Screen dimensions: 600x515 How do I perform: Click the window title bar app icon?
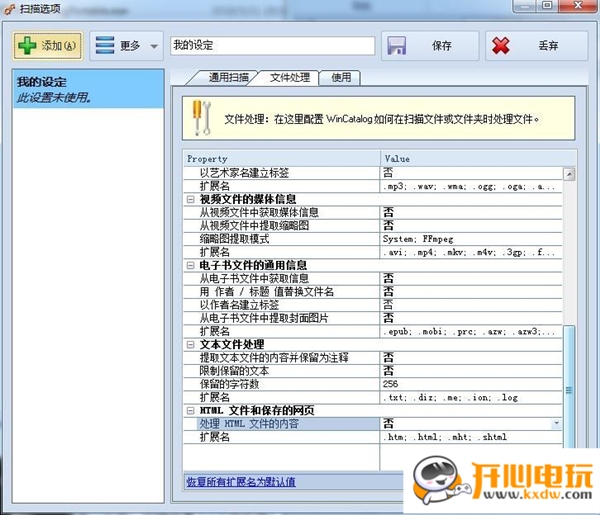(10, 8)
